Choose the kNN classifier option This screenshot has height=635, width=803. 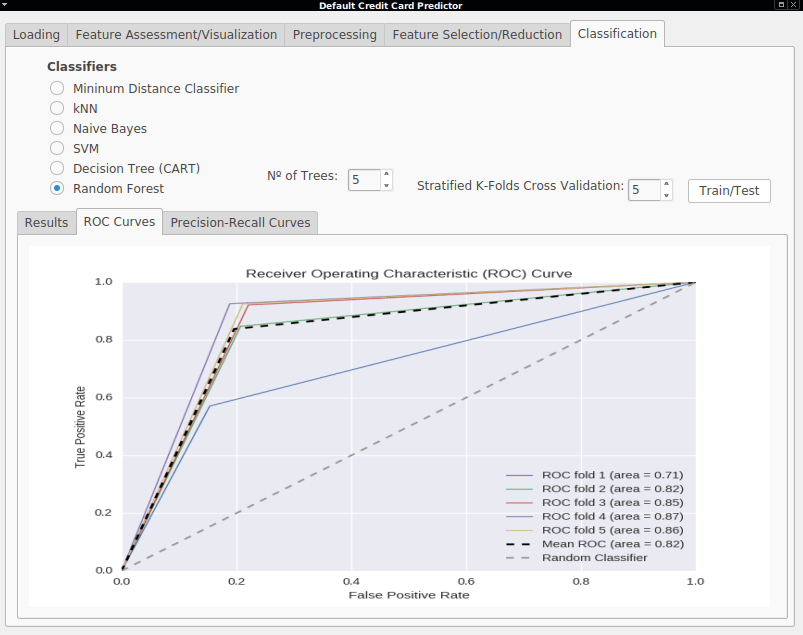(57, 108)
